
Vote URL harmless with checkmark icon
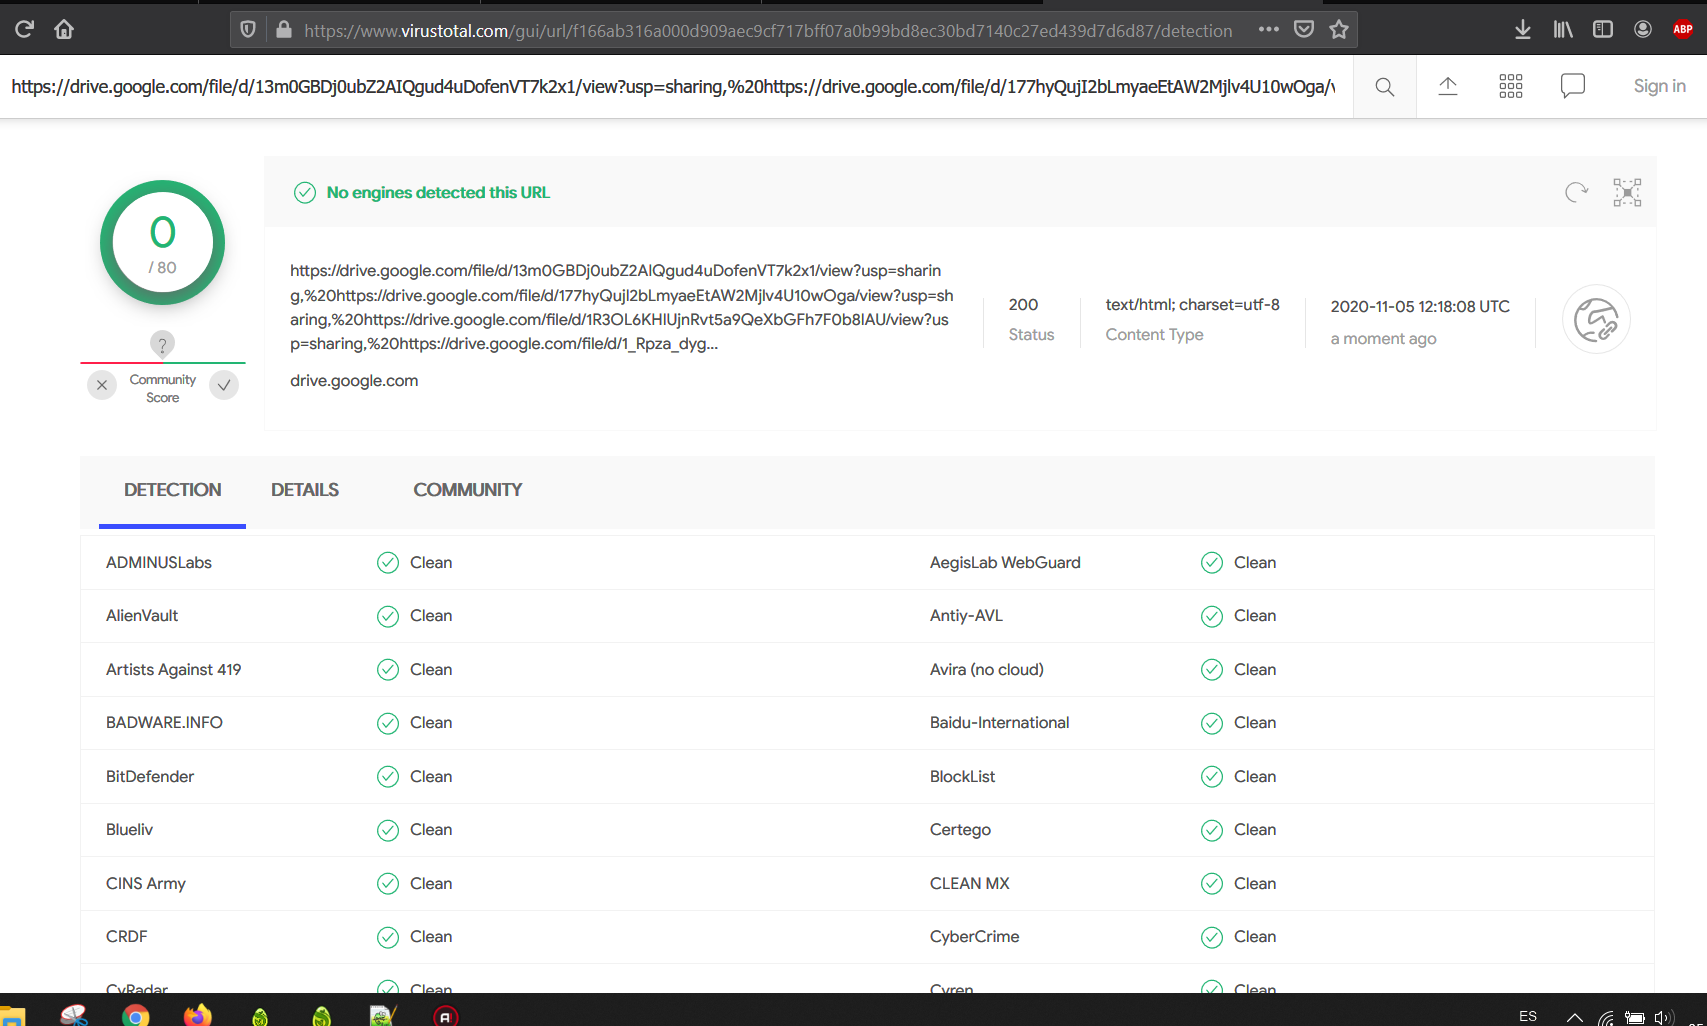tap(224, 385)
